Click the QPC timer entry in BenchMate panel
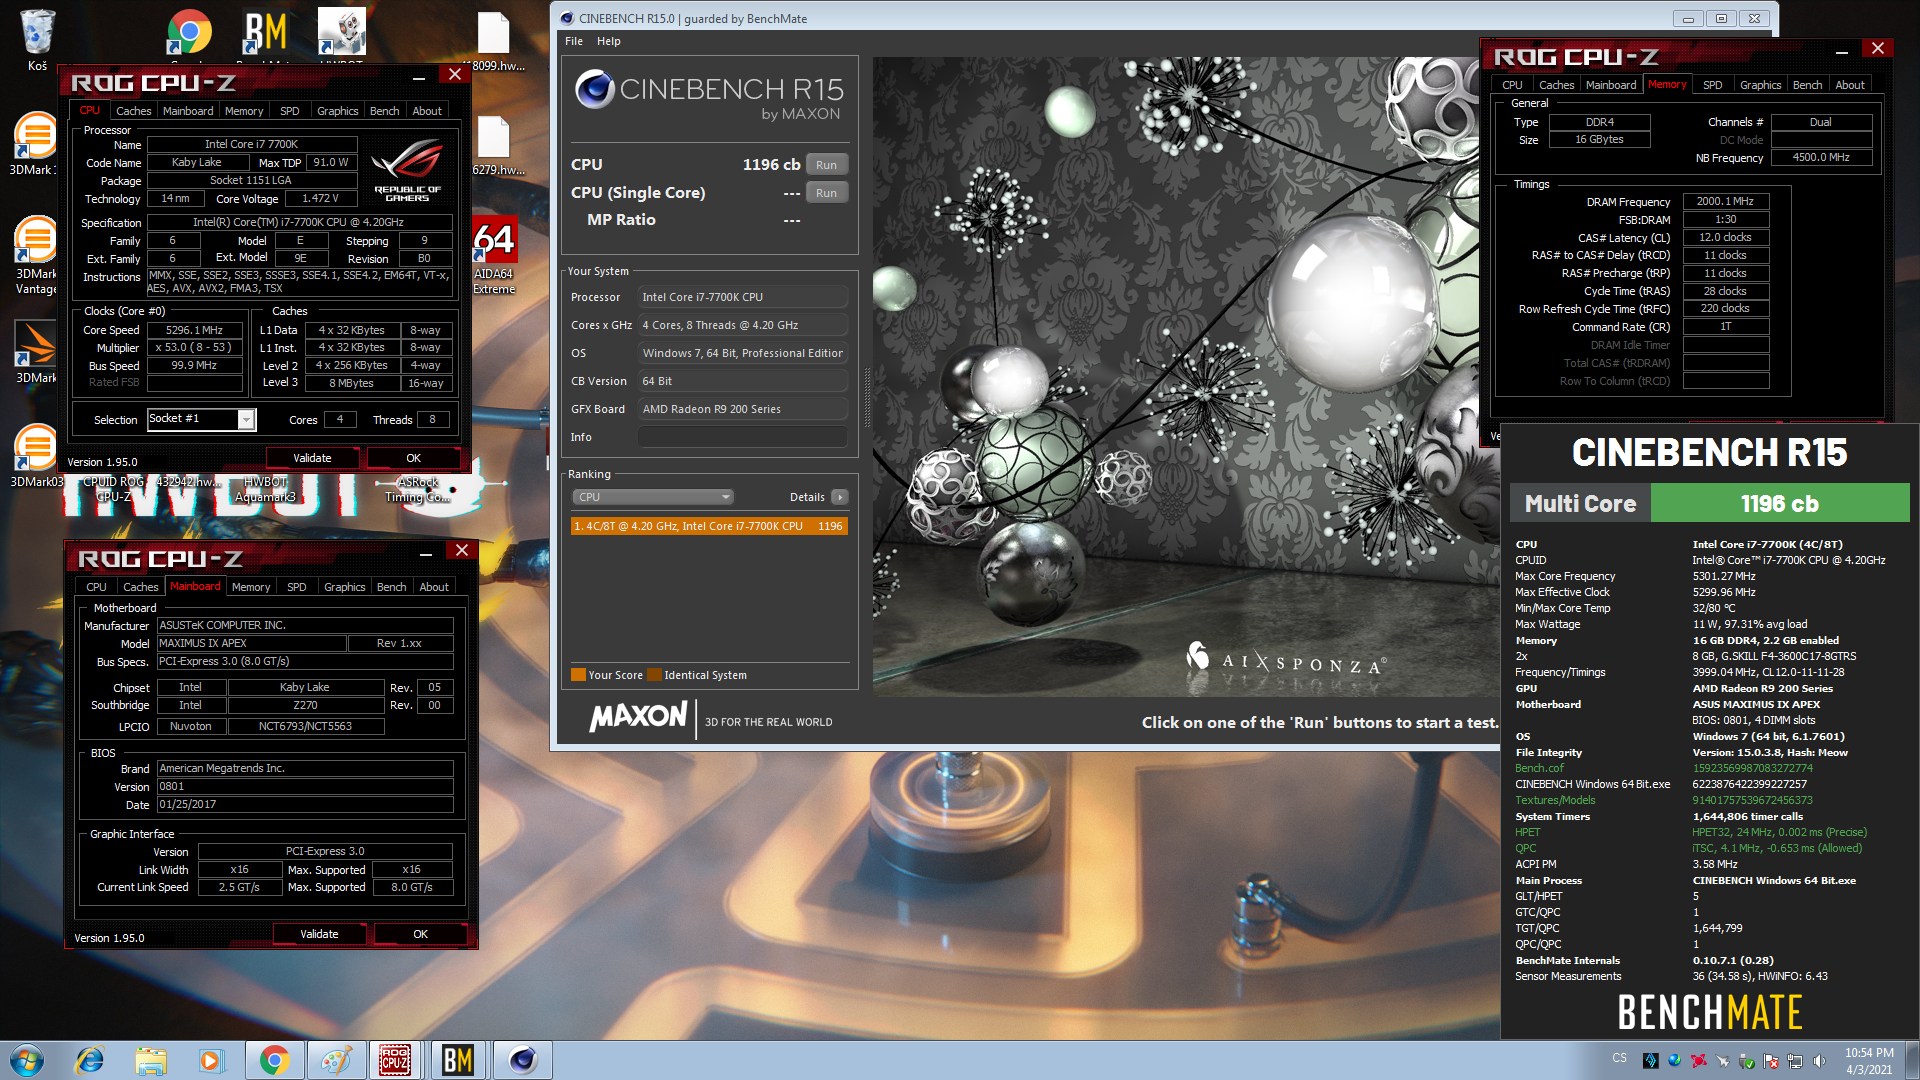The height and width of the screenshot is (1080, 1920). [1525, 848]
